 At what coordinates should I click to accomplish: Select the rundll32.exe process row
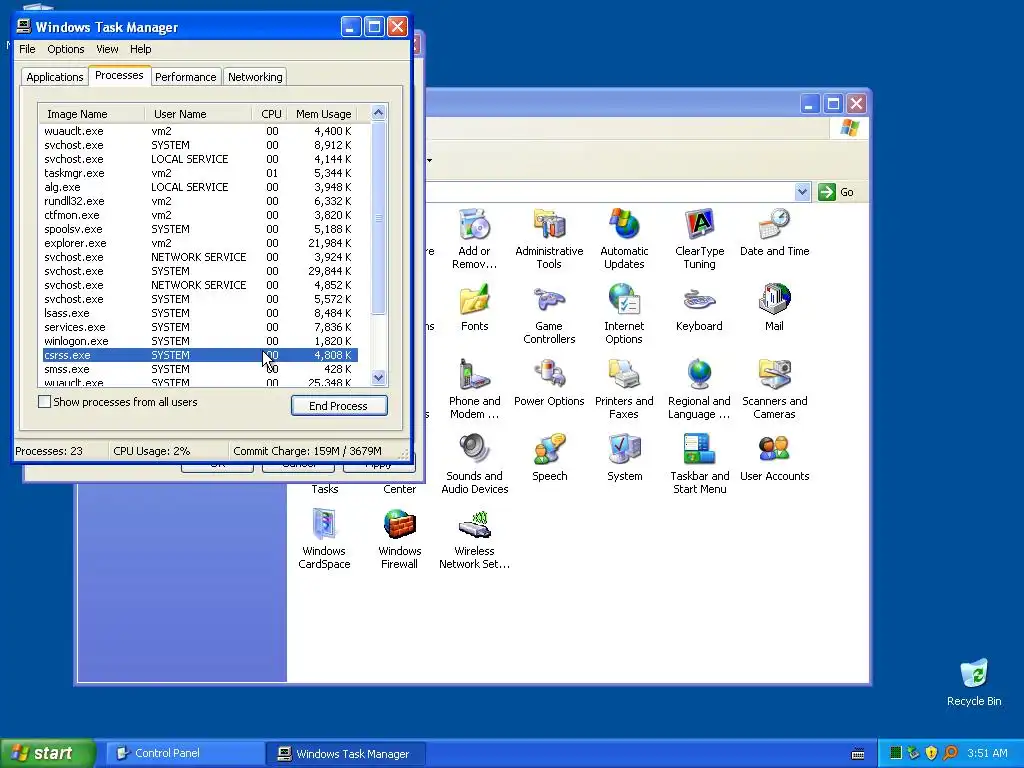pyautogui.click(x=200, y=201)
